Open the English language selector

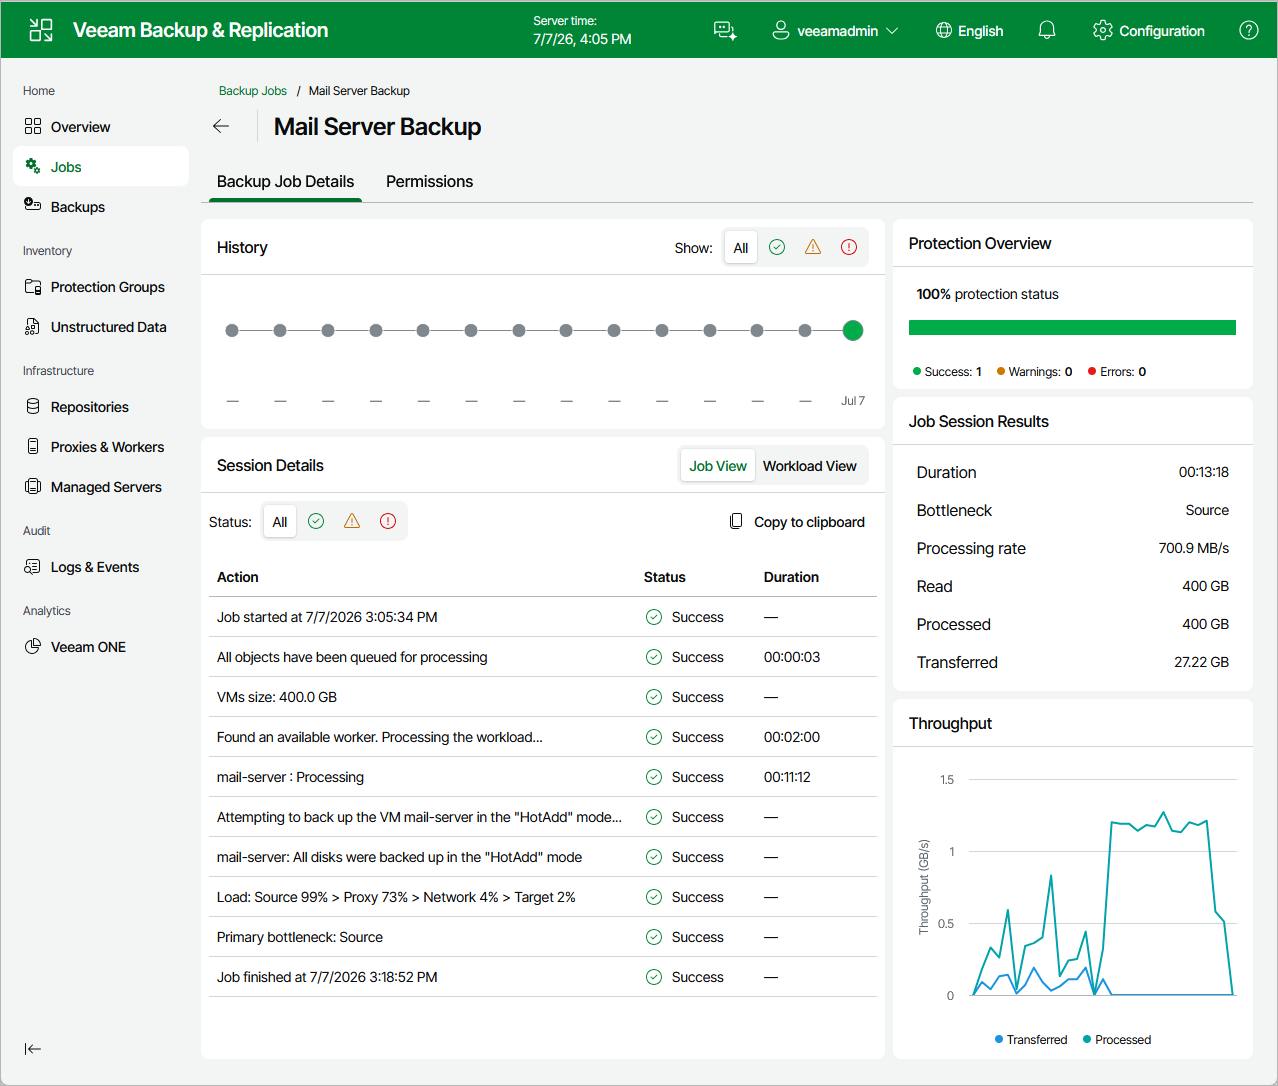[970, 31]
